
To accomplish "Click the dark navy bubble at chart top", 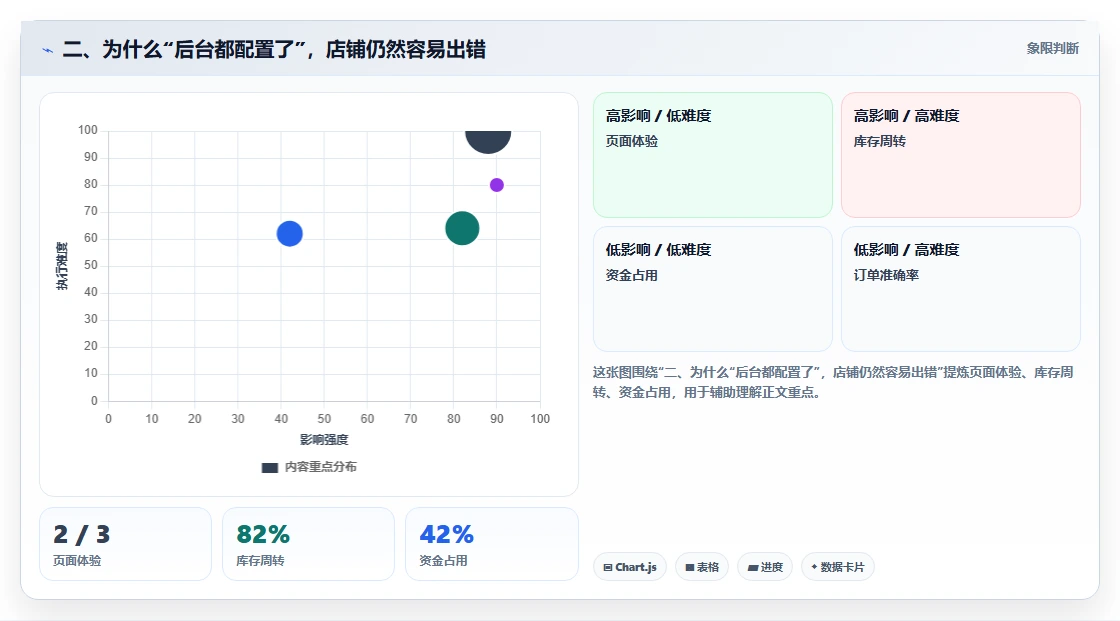I will click(x=488, y=141).
